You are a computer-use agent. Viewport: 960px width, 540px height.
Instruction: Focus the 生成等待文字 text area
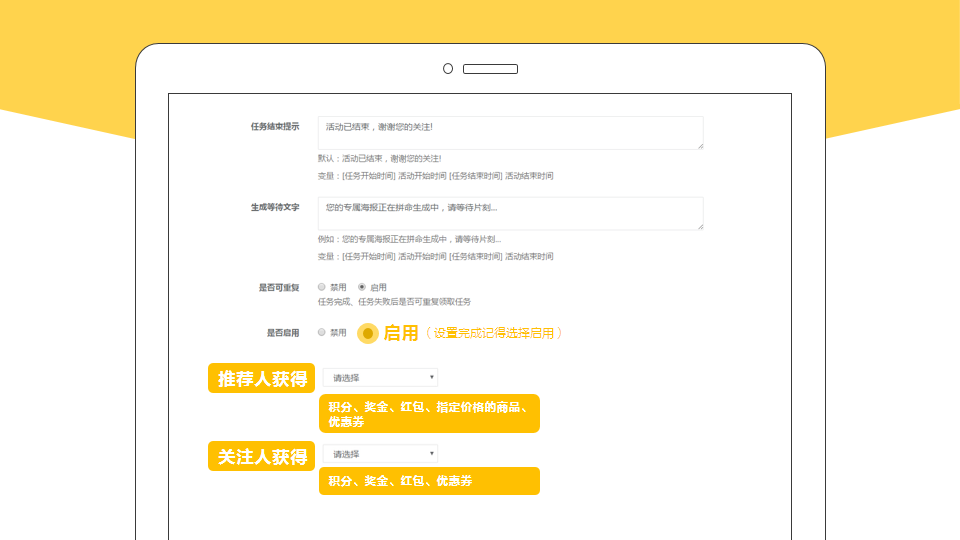[x=510, y=213]
